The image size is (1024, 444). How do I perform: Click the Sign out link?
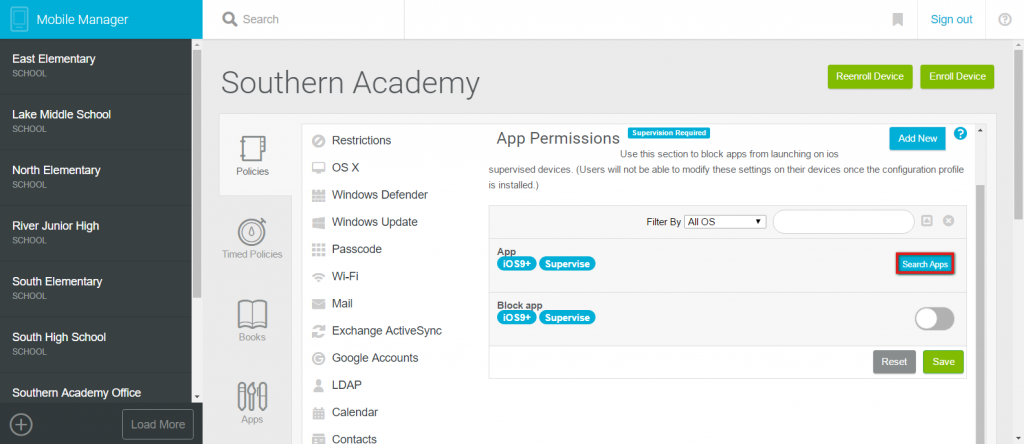[x=952, y=20]
